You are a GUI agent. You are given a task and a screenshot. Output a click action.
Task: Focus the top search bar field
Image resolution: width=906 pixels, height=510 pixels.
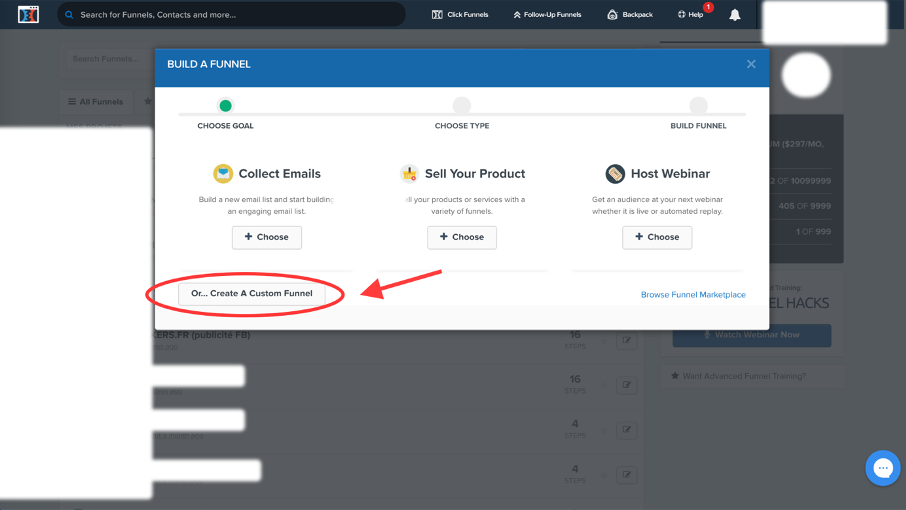(231, 14)
